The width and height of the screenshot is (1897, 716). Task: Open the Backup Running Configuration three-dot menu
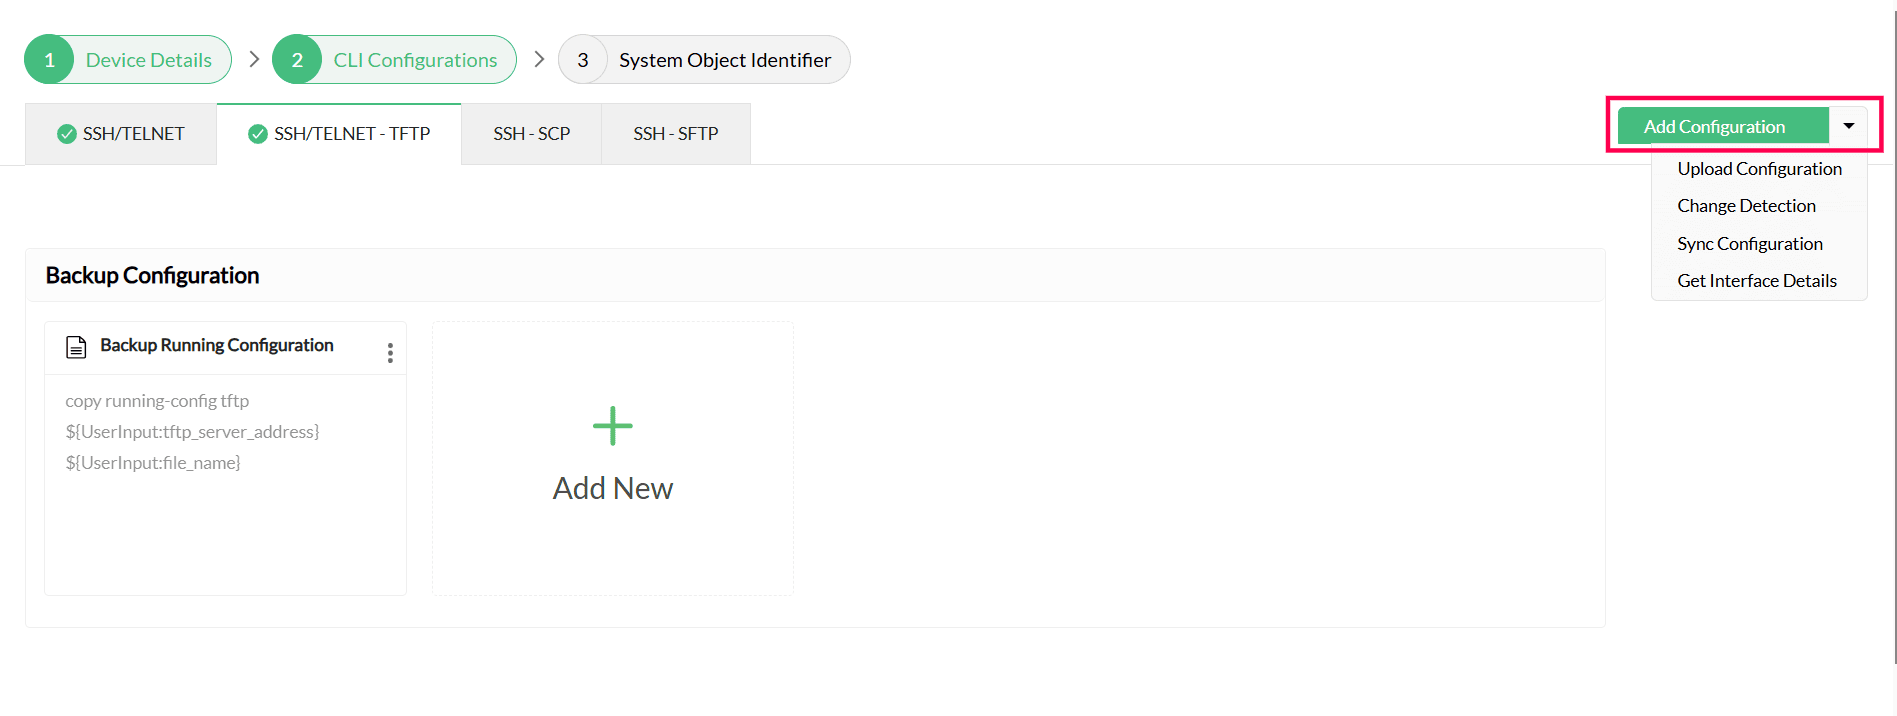390,353
